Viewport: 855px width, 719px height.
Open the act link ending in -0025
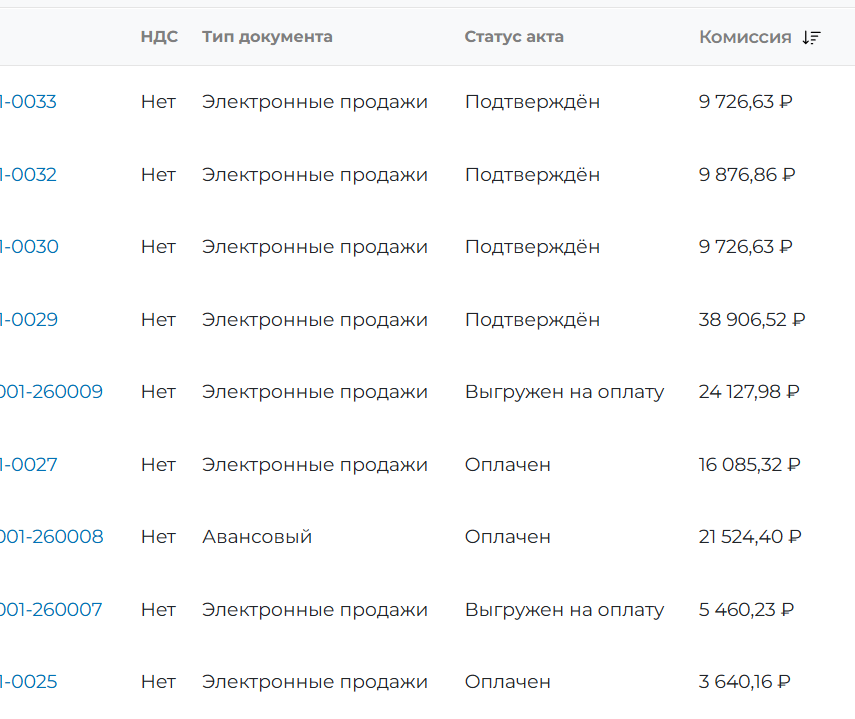[28, 682]
